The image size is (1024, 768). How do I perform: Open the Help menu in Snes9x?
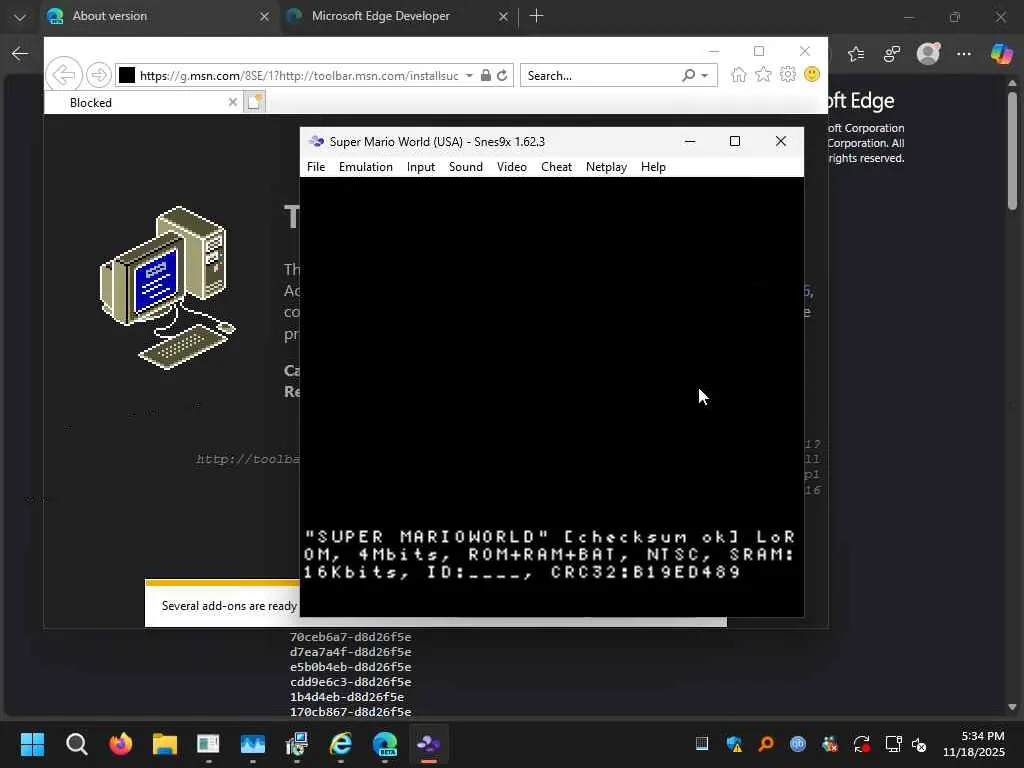point(653,167)
